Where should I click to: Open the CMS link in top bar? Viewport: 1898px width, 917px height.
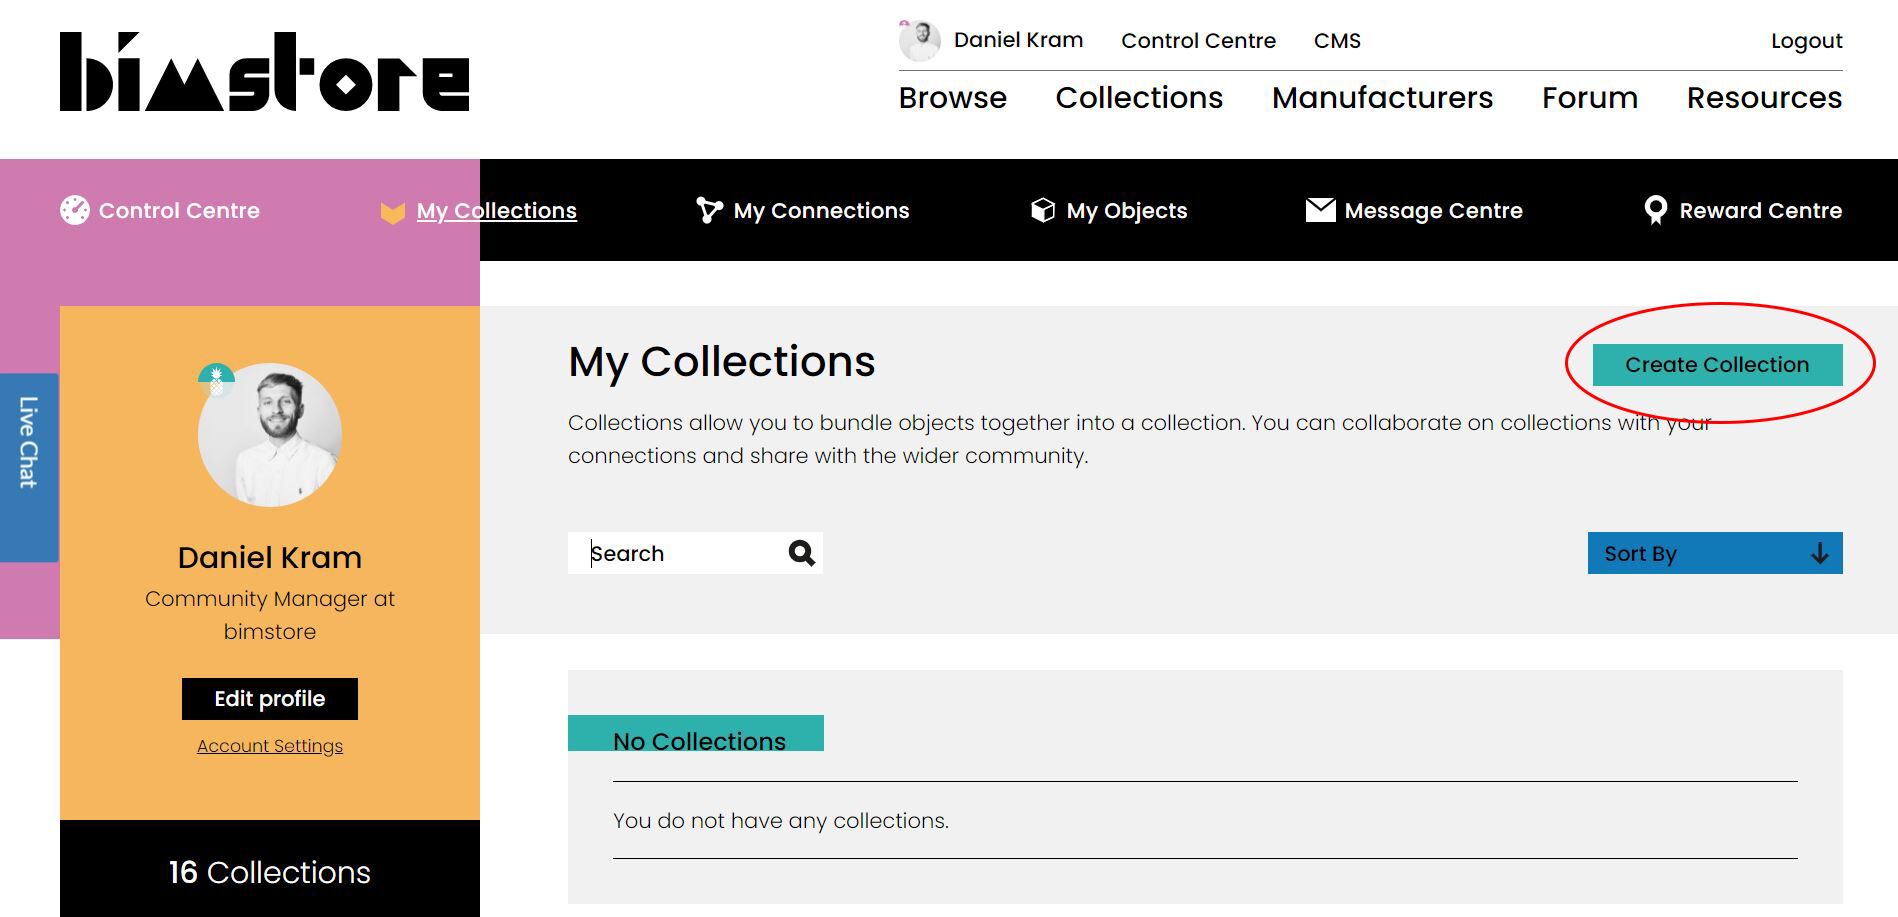pos(1337,41)
